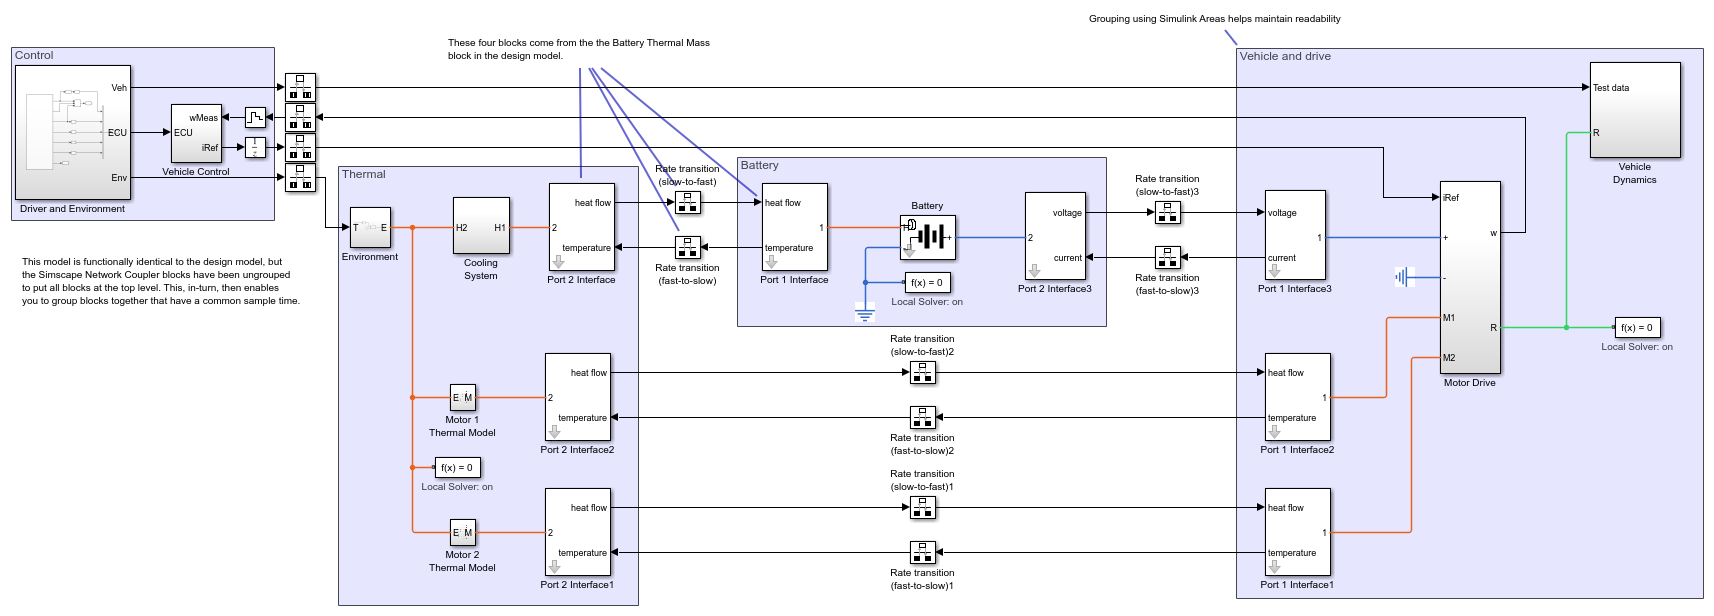This screenshot has height=616, width=1714.
Task: Select the Port 2 Interface3 block
Action: coord(1055,236)
